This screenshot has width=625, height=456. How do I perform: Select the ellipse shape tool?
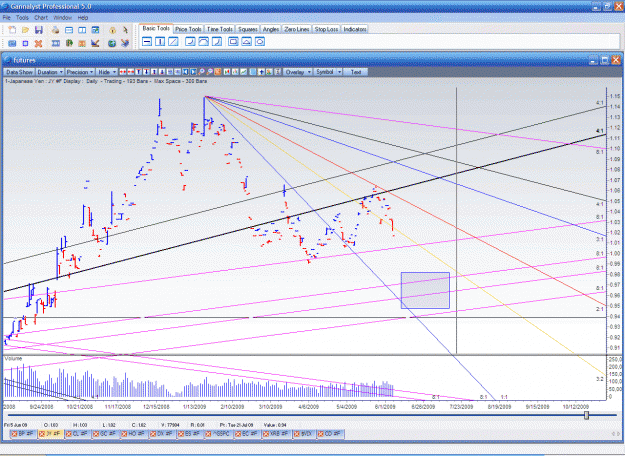tap(260, 41)
